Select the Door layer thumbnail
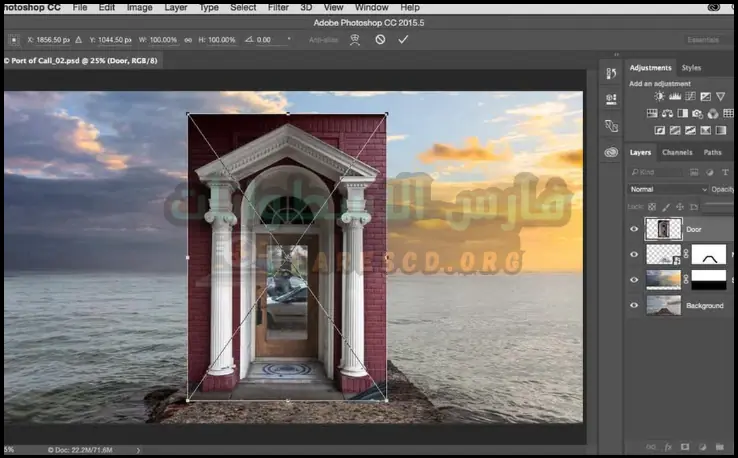 pos(664,229)
